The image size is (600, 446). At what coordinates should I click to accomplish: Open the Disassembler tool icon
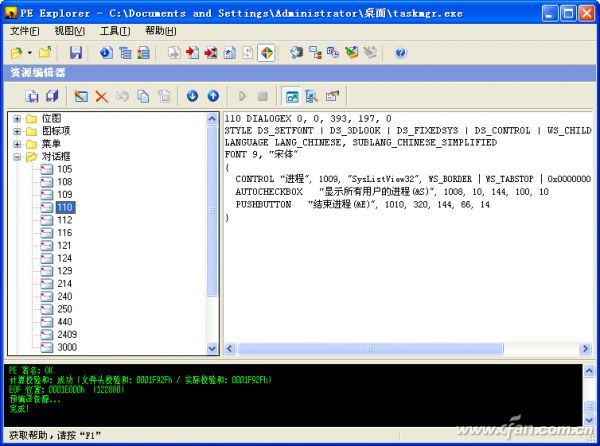click(x=296, y=52)
